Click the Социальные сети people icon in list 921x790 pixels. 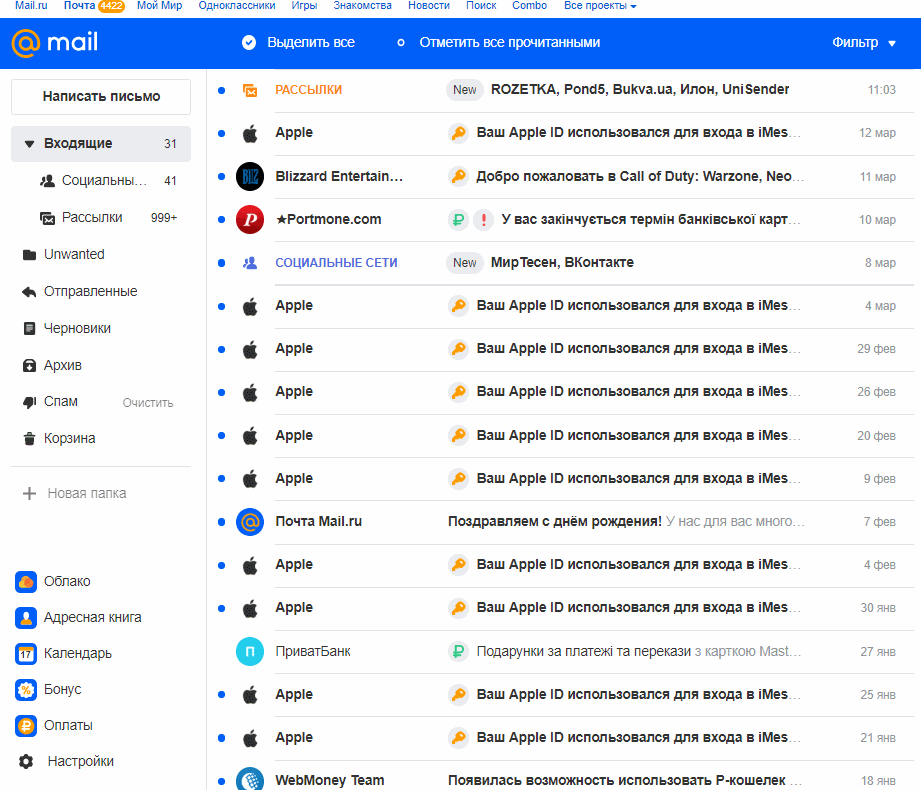(x=250, y=263)
